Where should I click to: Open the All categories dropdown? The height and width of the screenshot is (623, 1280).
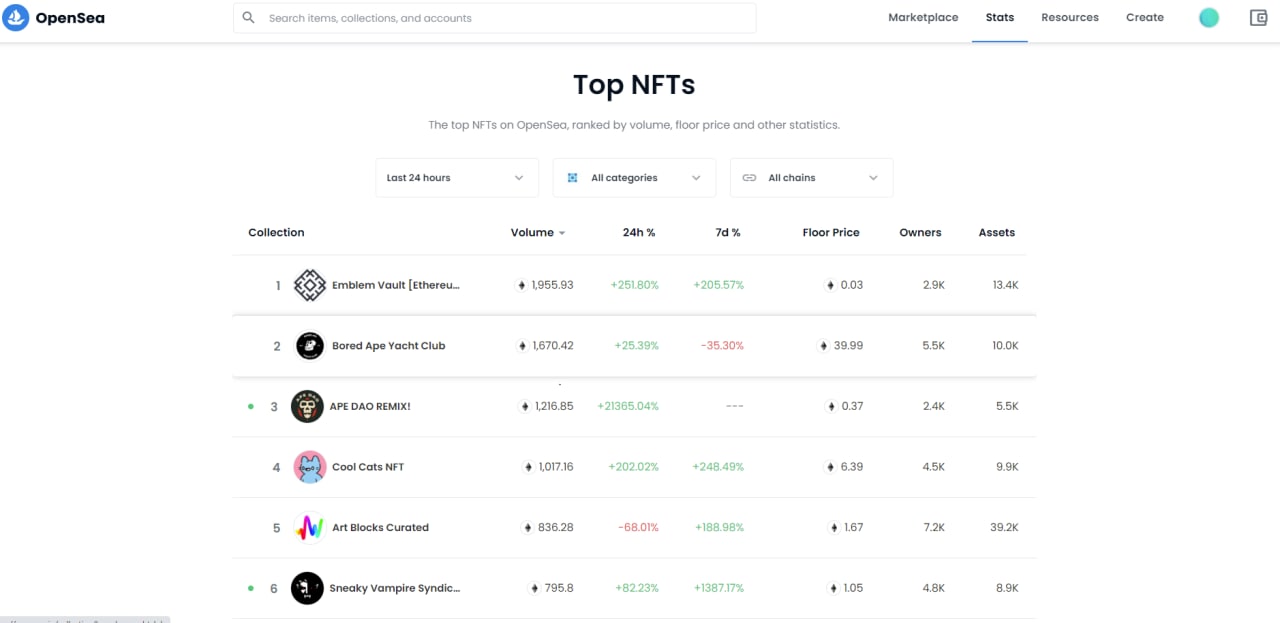634,178
